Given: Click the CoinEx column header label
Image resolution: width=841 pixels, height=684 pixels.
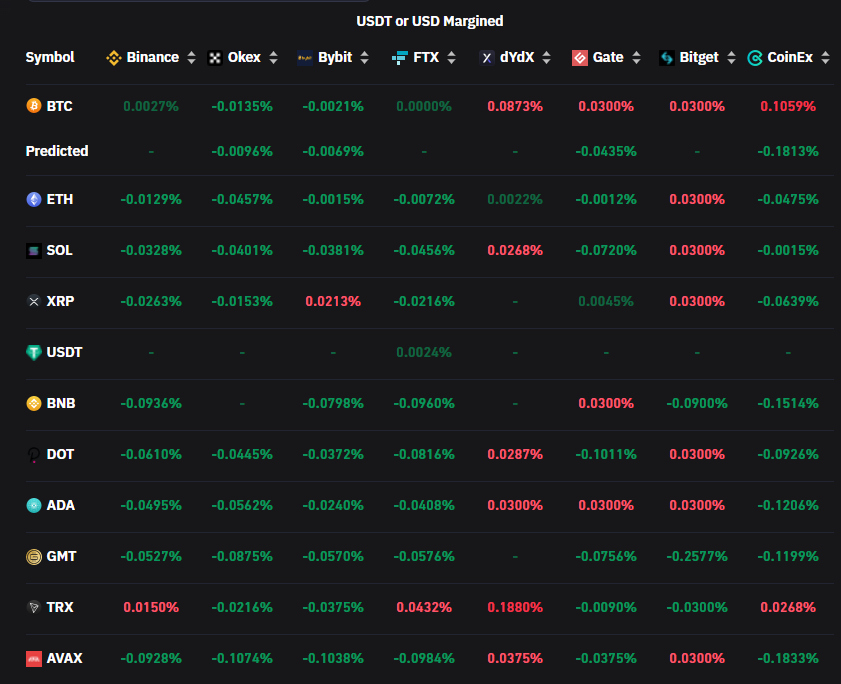Looking at the screenshot, I should click(790, 57).
